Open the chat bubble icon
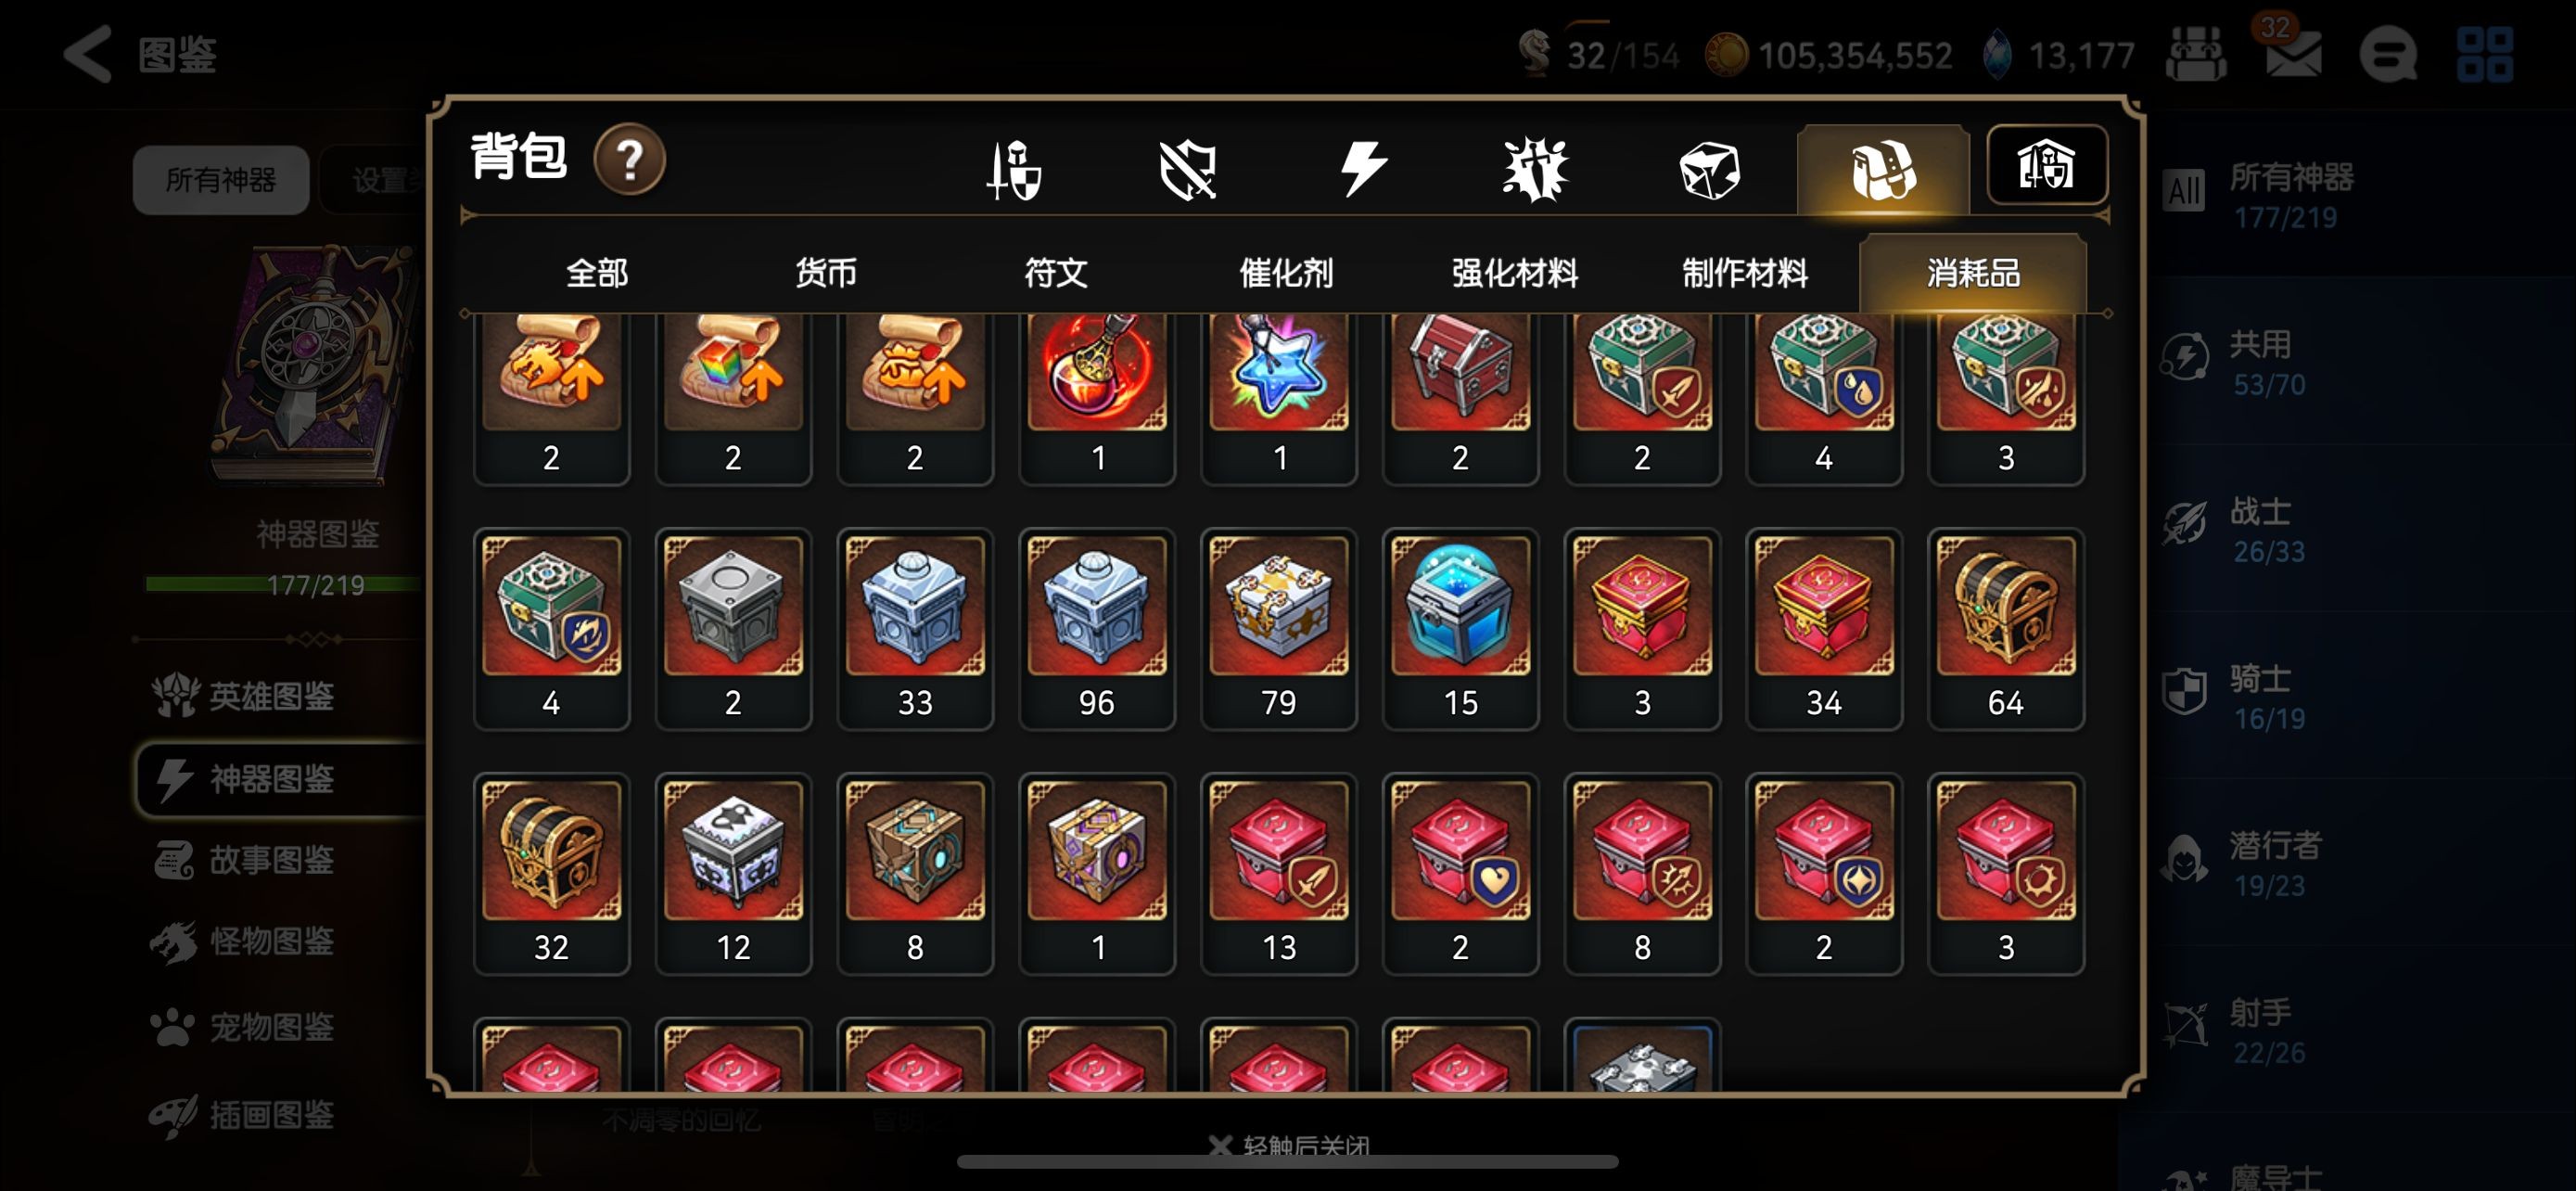The width and height of the screenshot is (2576, 1191). tap(2388, 54)
